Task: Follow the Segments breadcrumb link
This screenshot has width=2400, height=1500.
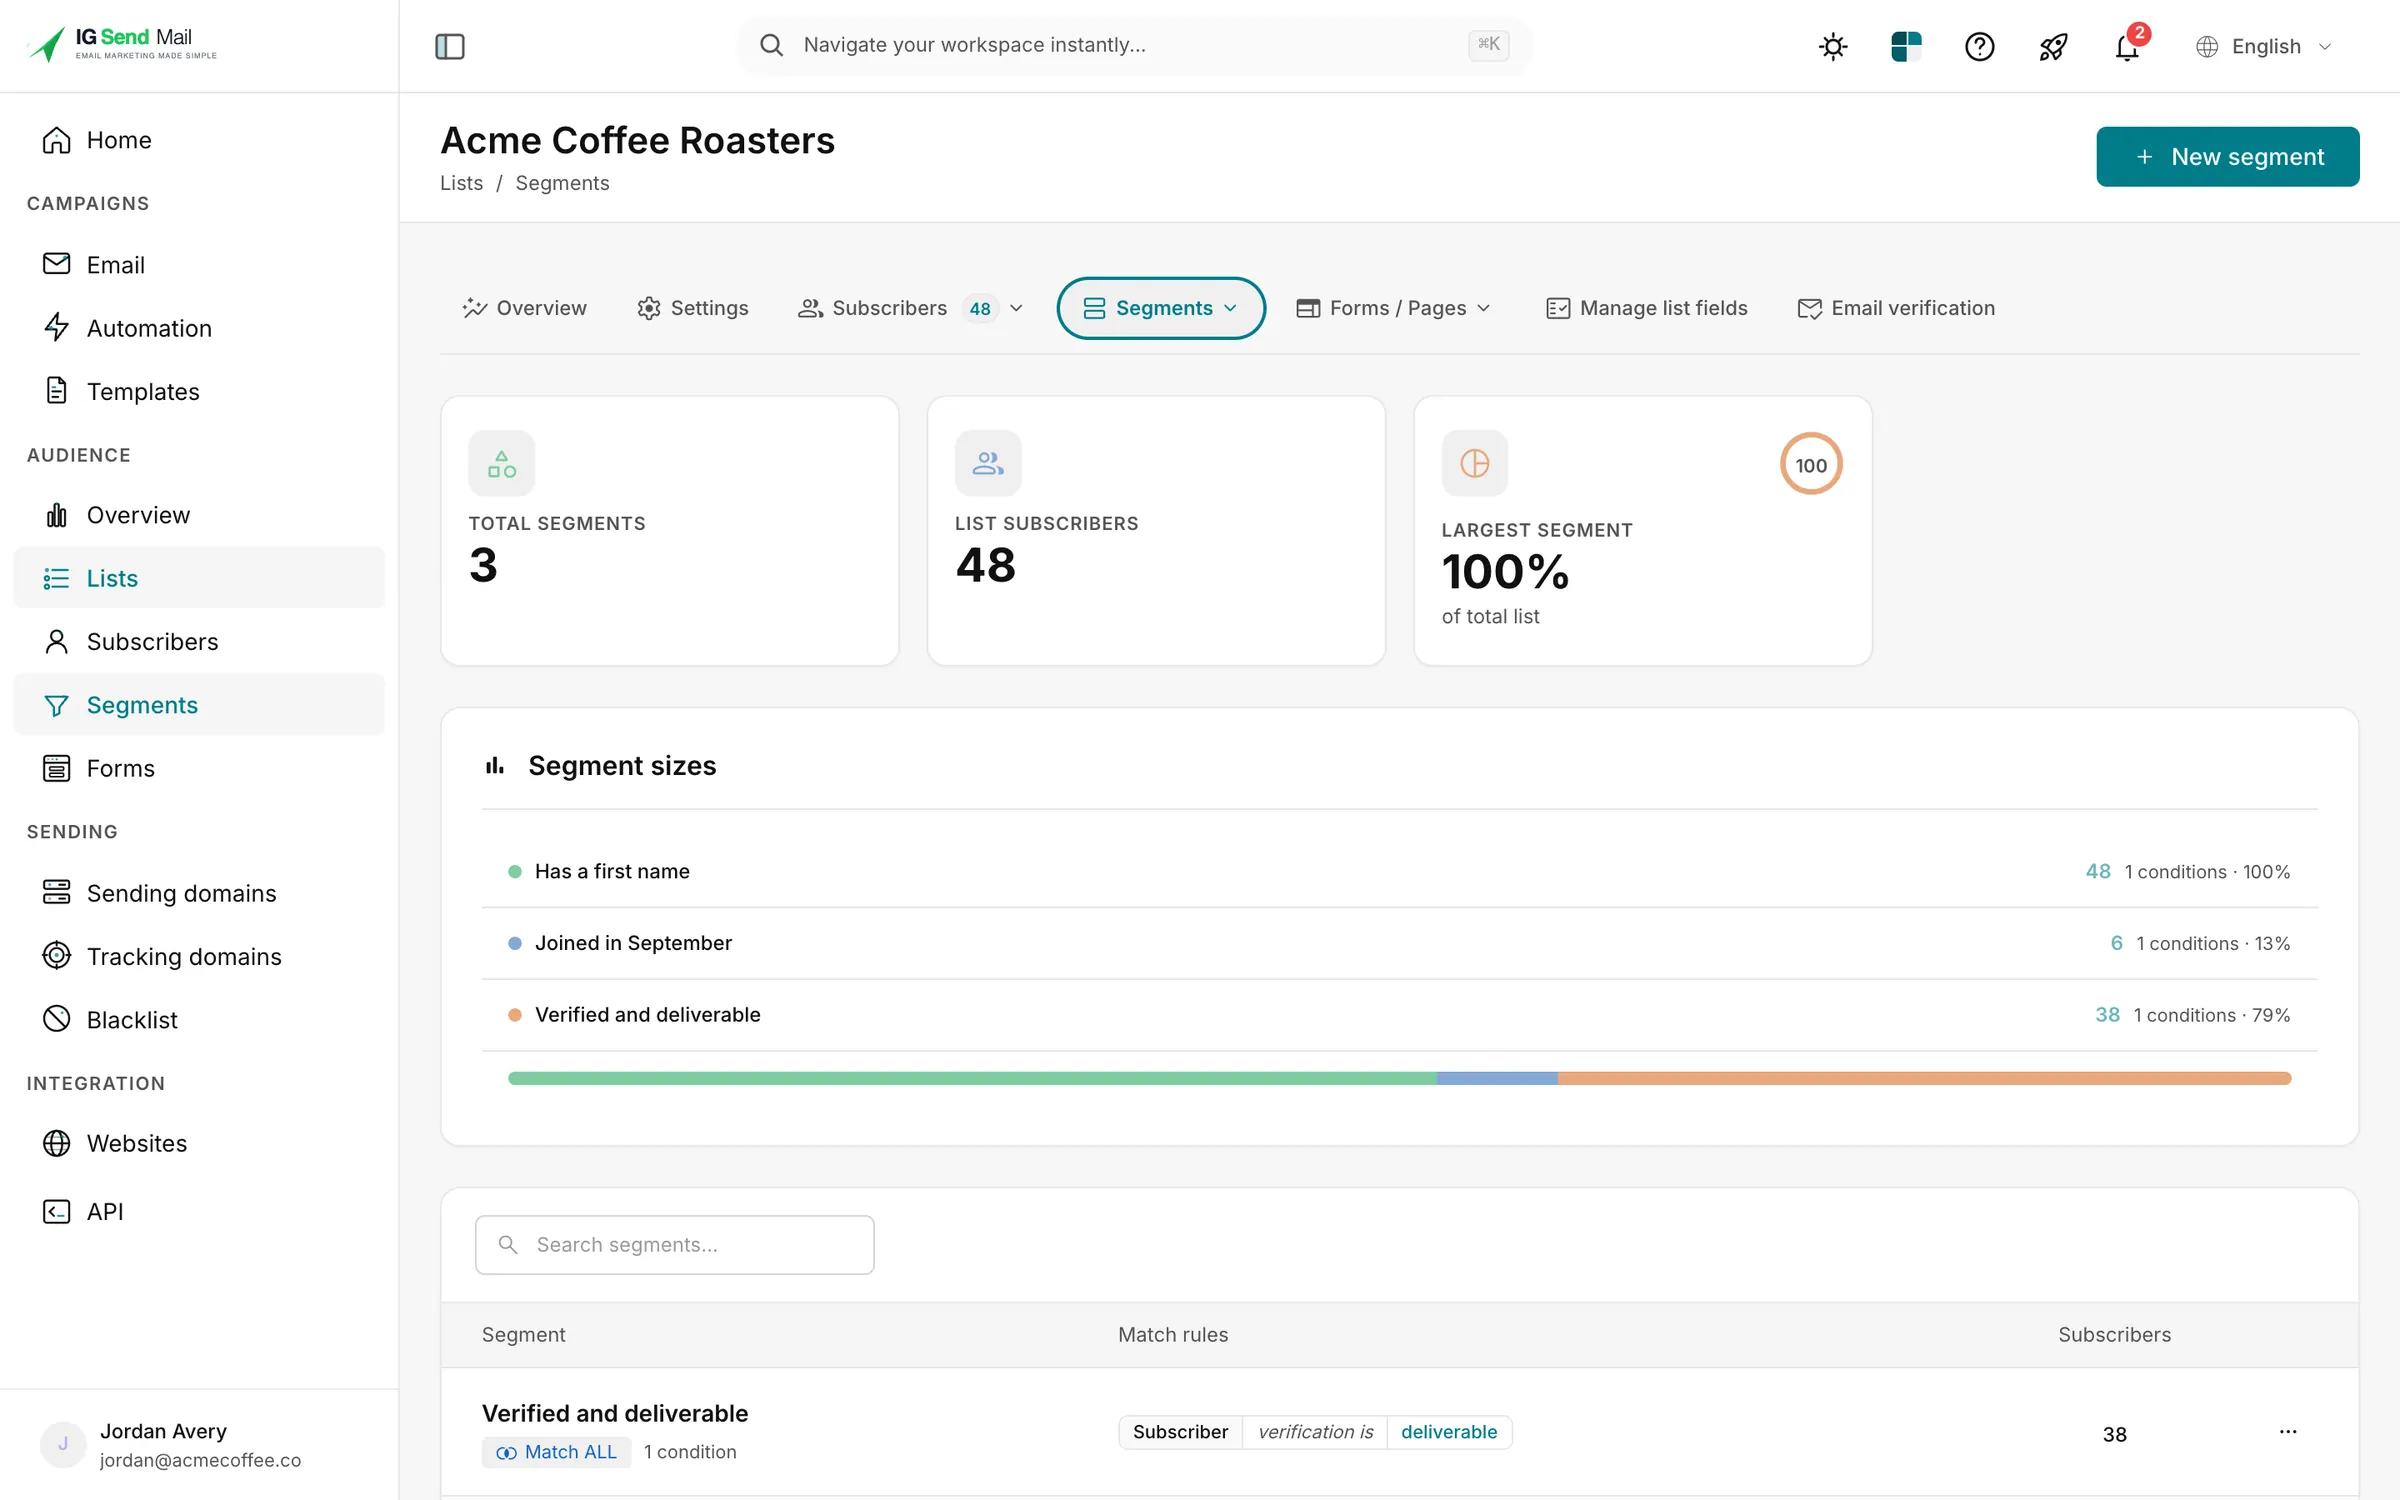Action: click(x=562, y=183)
